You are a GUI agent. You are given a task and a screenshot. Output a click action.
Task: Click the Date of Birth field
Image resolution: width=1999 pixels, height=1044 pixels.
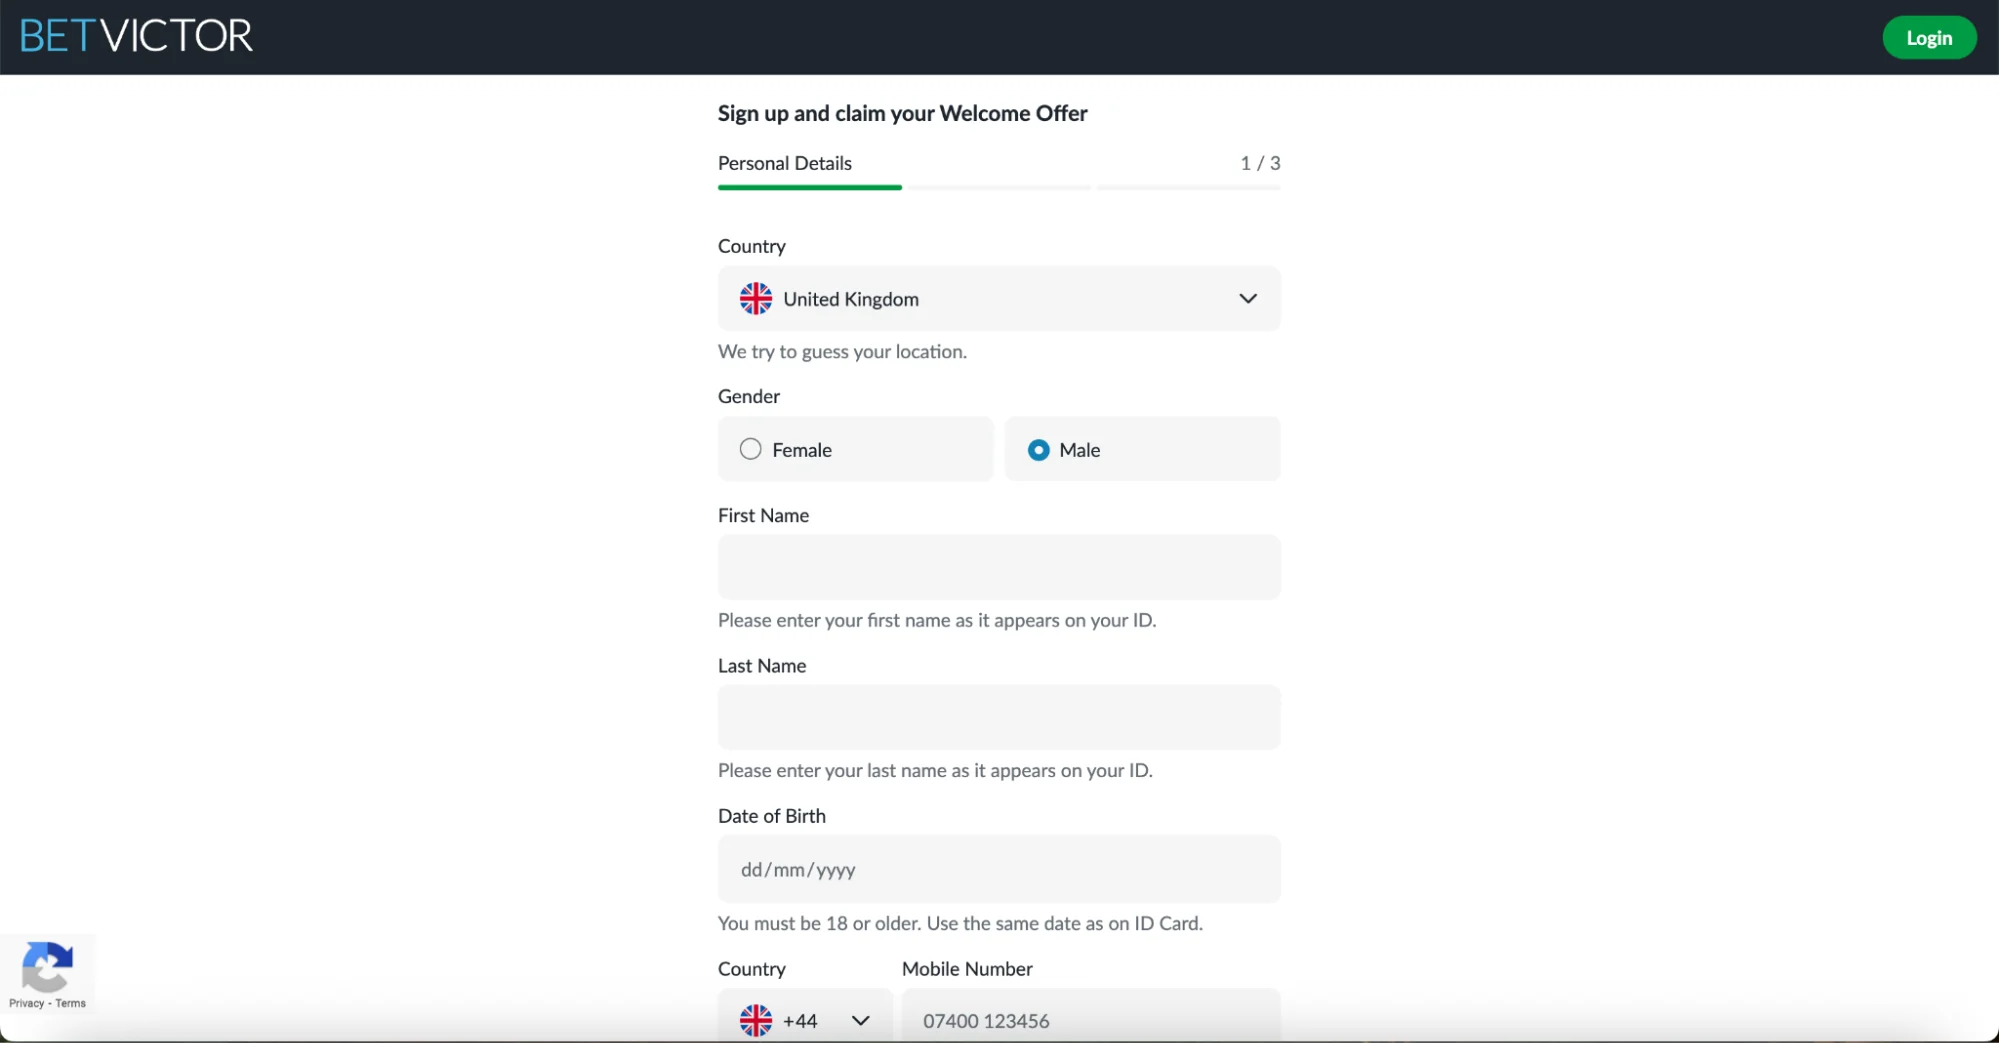(998, 869)
